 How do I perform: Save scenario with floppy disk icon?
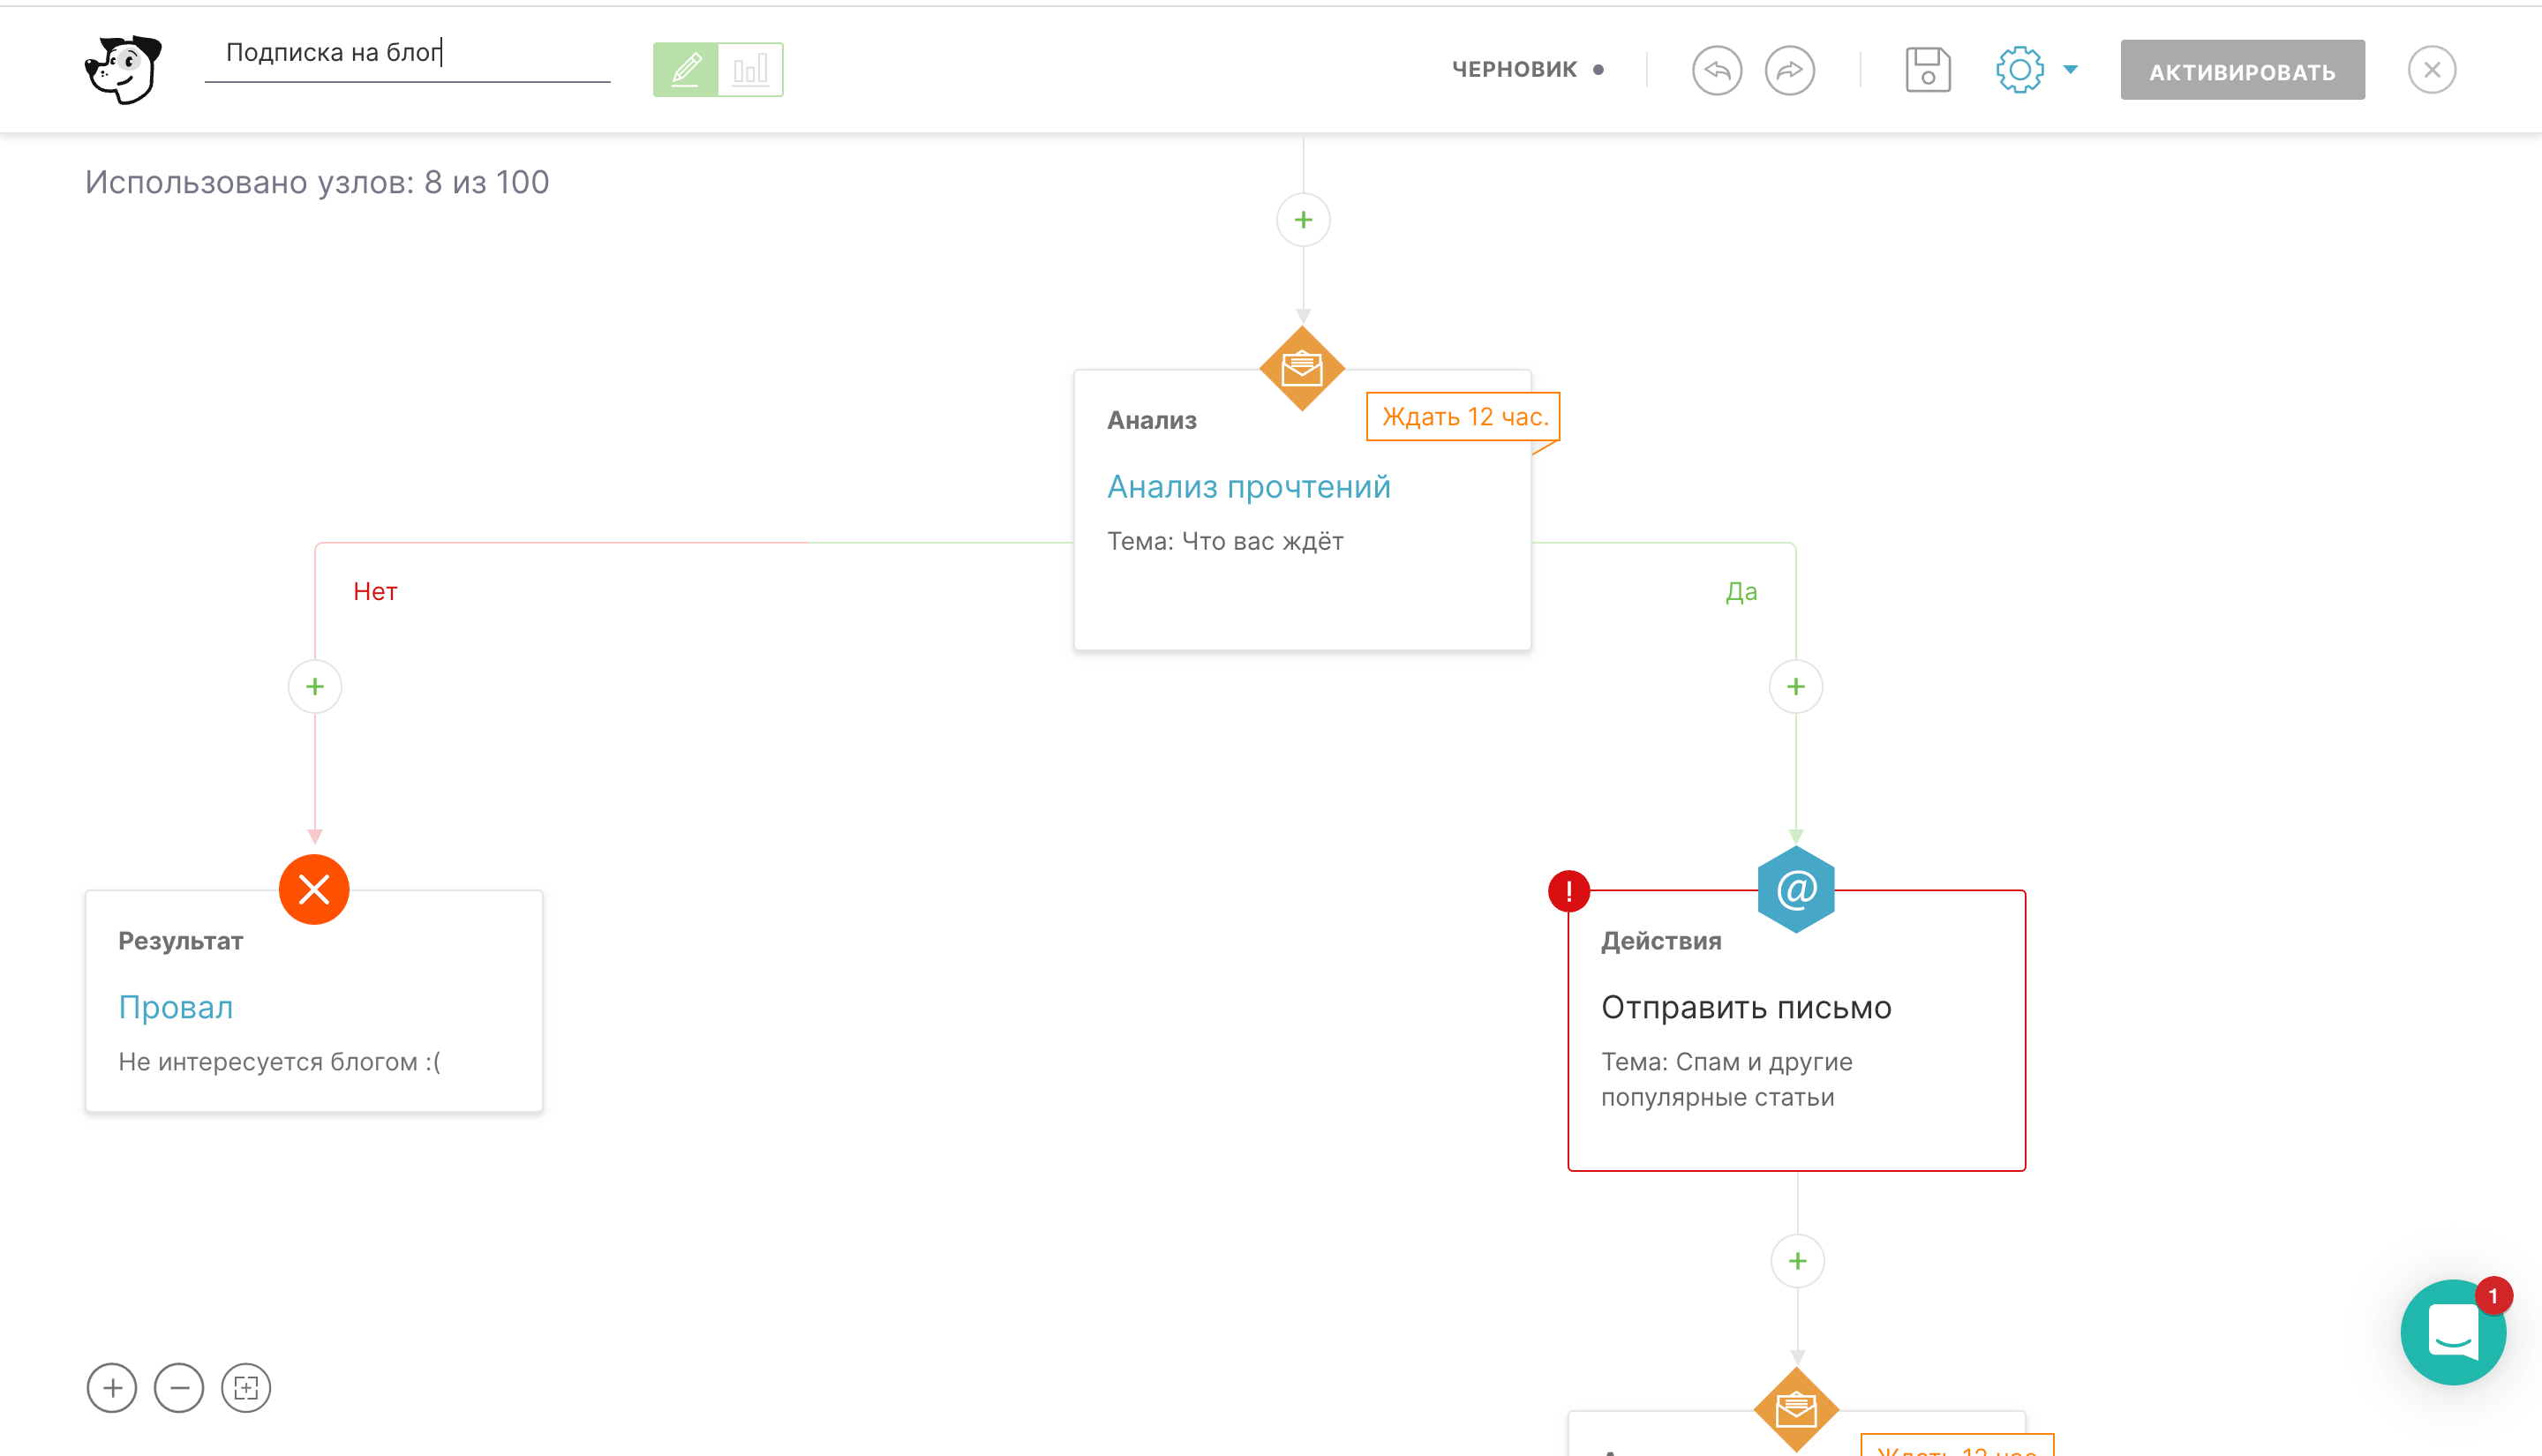coord(1927,70)
